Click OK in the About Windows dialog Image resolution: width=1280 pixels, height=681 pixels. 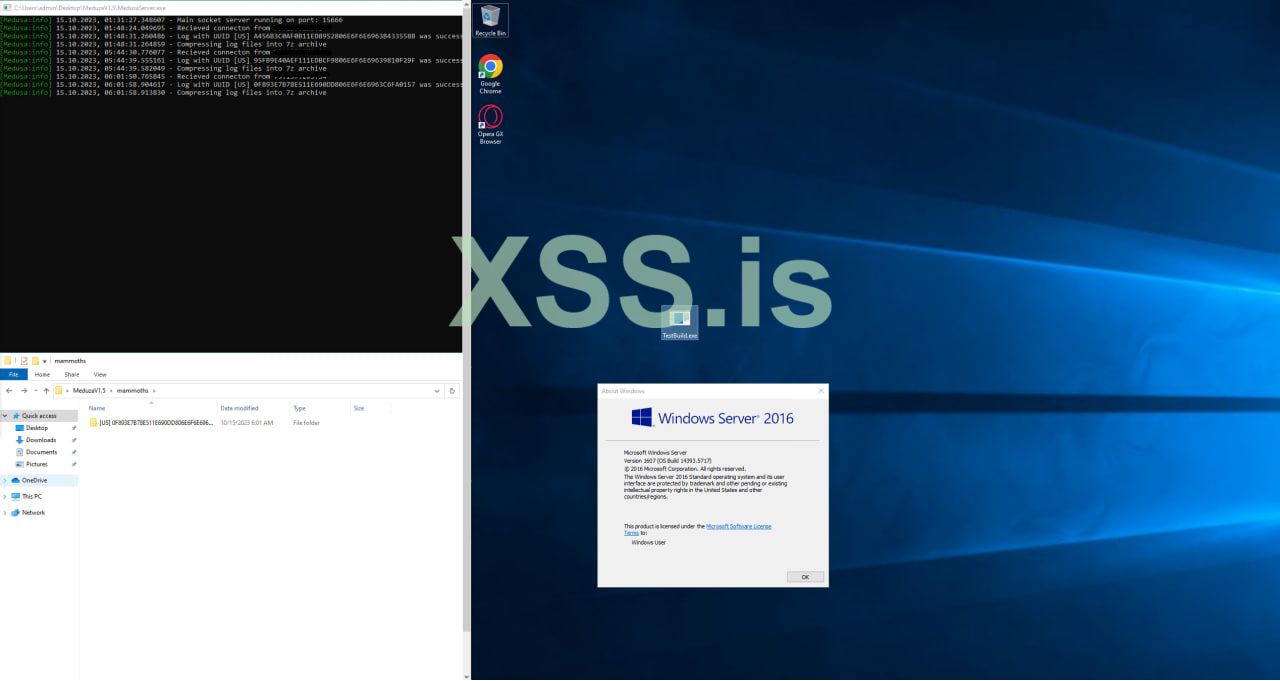pyautogui.click(x=805, y=576)
